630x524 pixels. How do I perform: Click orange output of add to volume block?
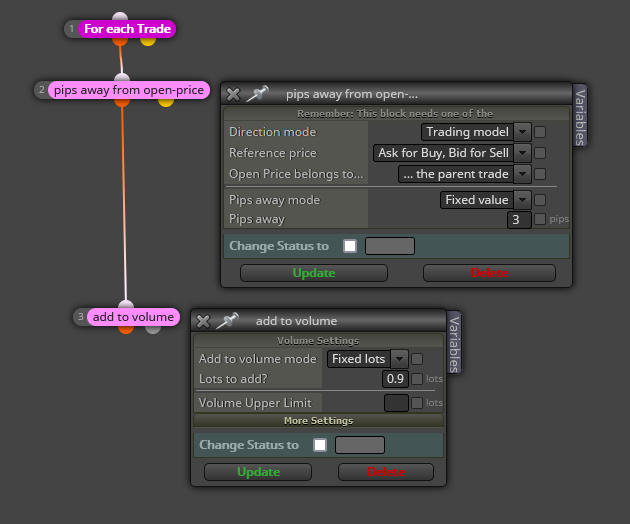[x=126, y=329]
